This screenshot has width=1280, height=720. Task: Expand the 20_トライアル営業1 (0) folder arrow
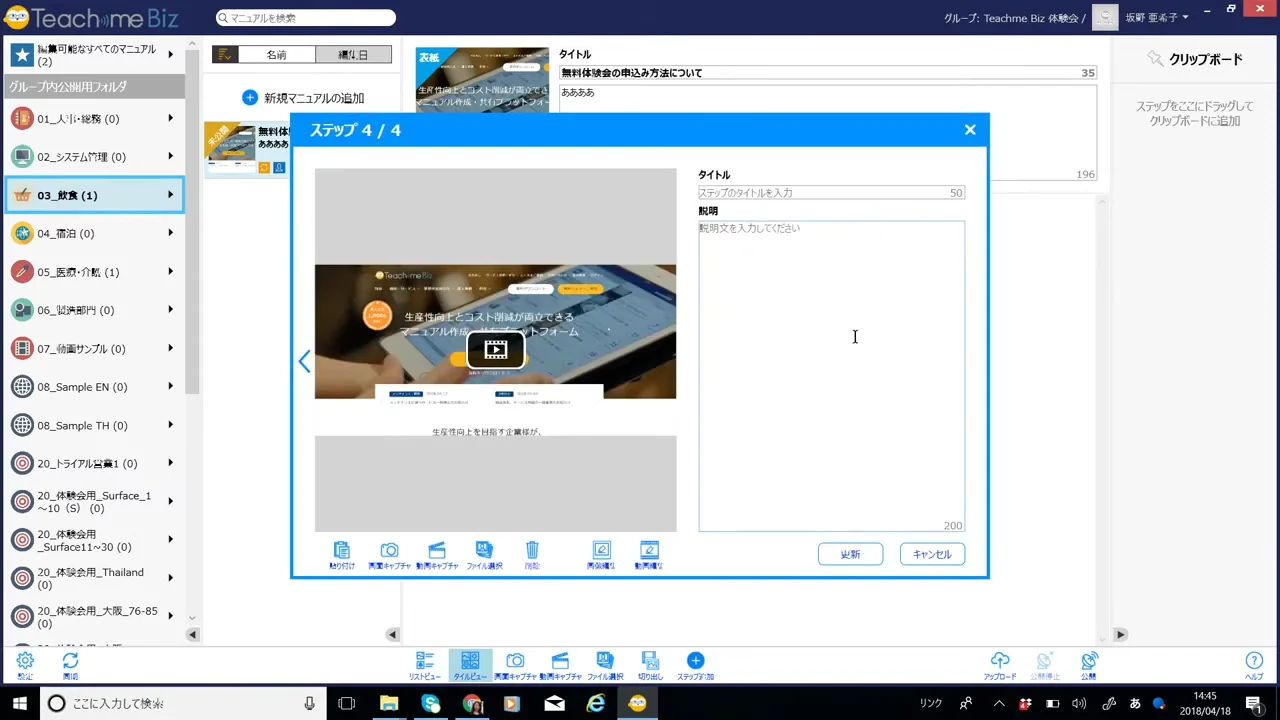[171, 463]
